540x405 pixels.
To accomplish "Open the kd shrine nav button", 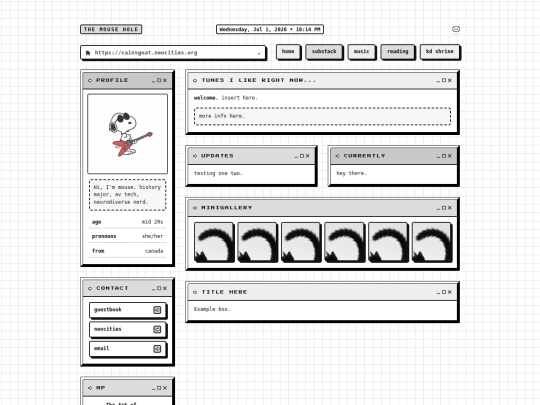I will pos(440,52).
